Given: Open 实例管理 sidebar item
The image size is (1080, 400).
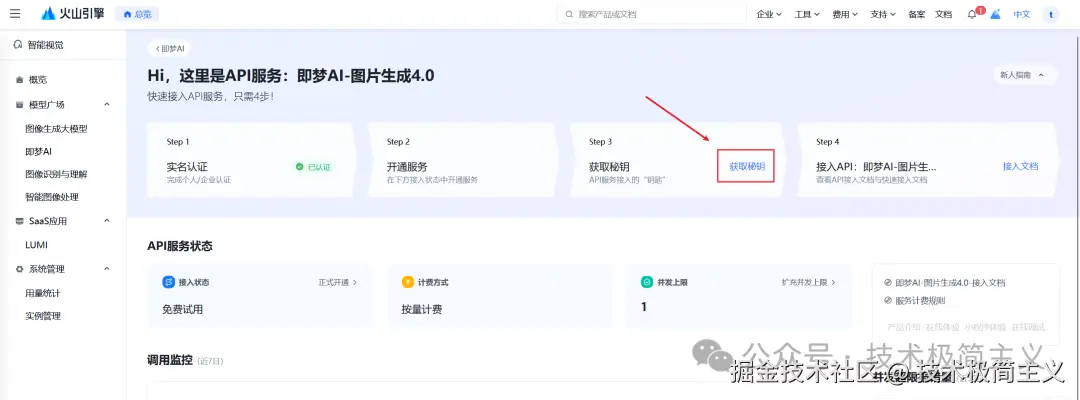Looking at the screenshot, I should tap(43, 316).
